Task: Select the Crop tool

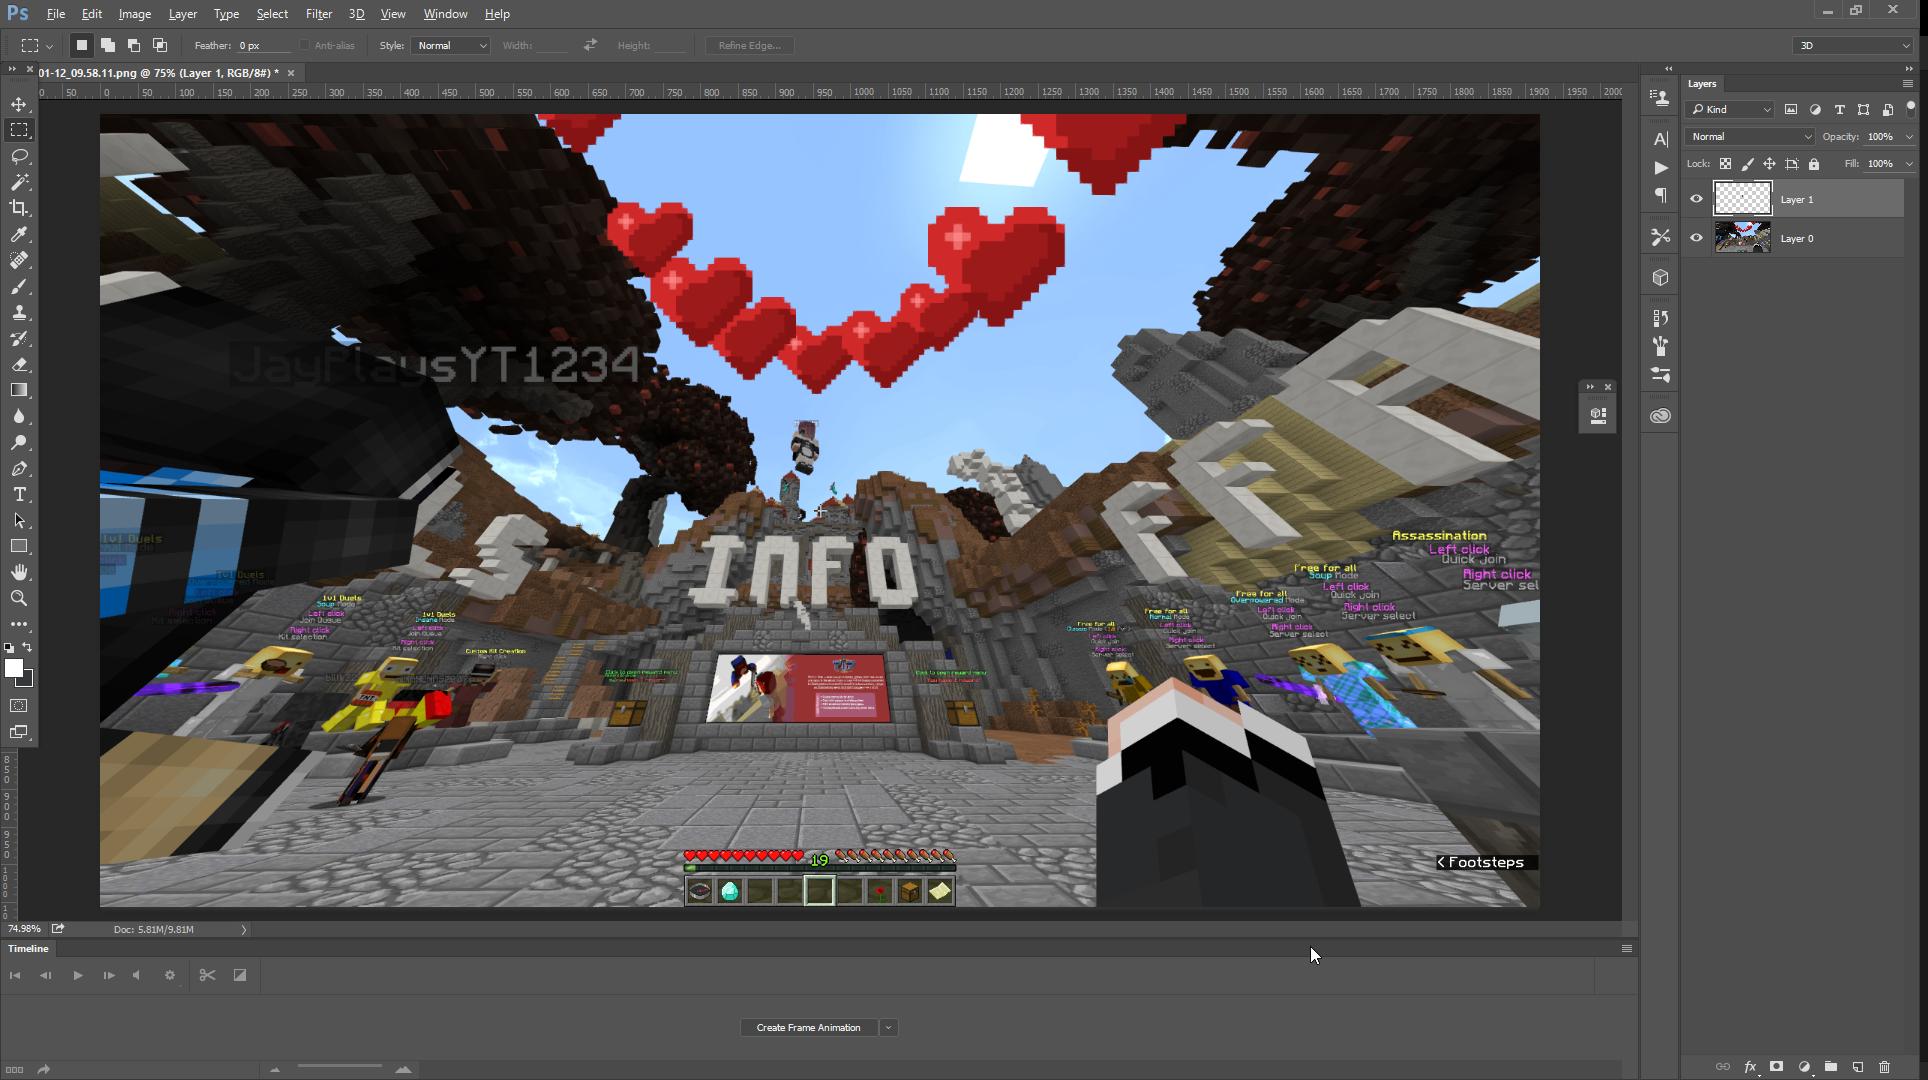Action: pyautogui.click(x=19, y=208)
